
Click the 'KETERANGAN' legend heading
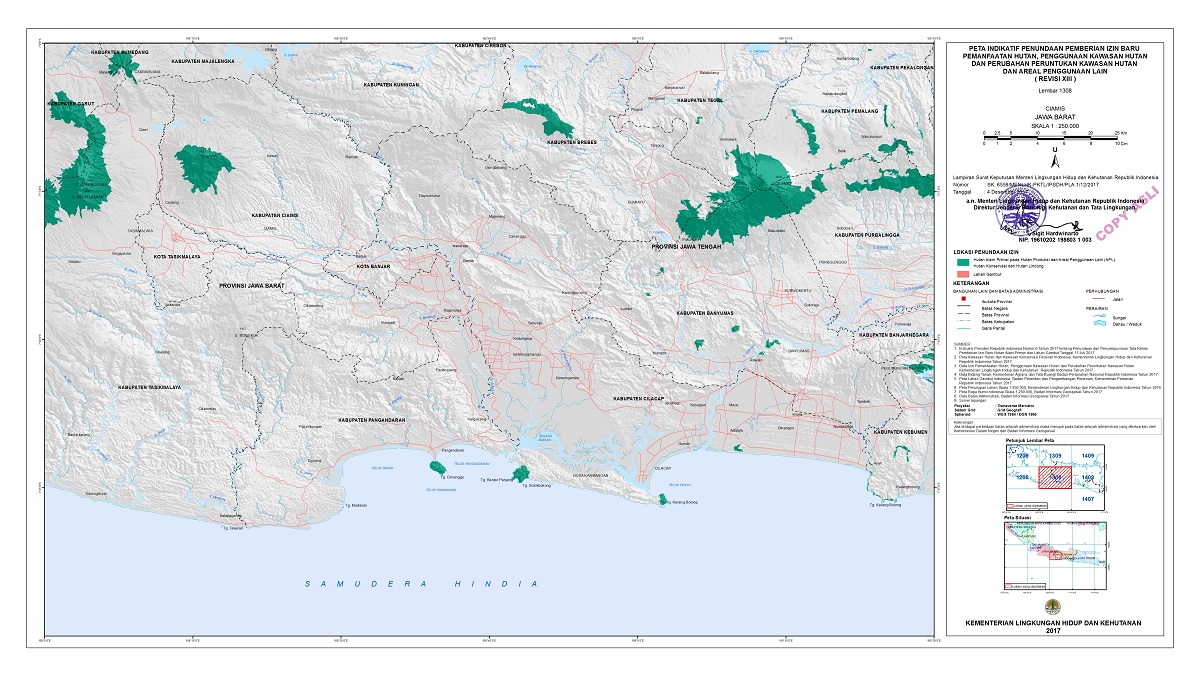tap(971, 283)
